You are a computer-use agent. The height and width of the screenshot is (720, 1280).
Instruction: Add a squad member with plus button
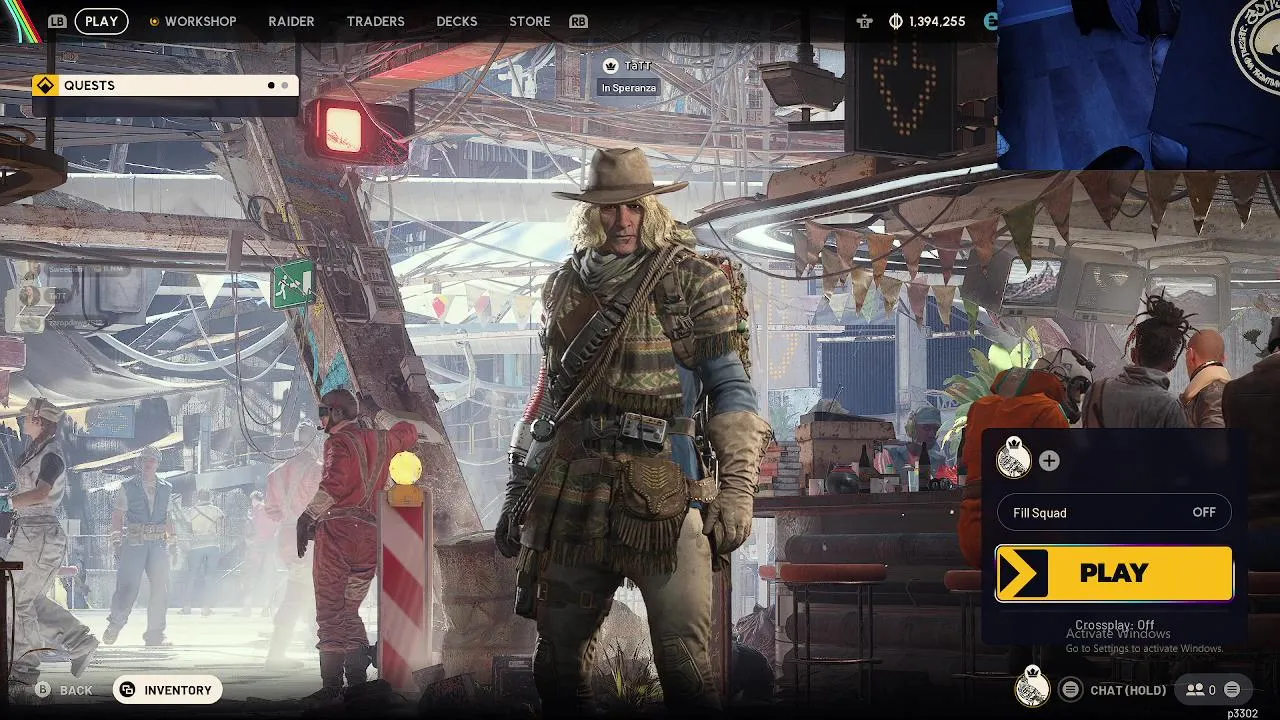1049,461
